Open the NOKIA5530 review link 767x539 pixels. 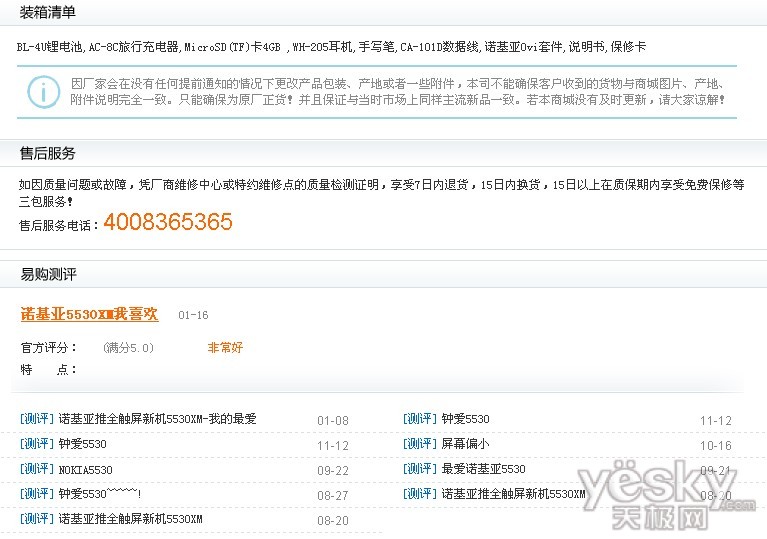click(86, 470)
